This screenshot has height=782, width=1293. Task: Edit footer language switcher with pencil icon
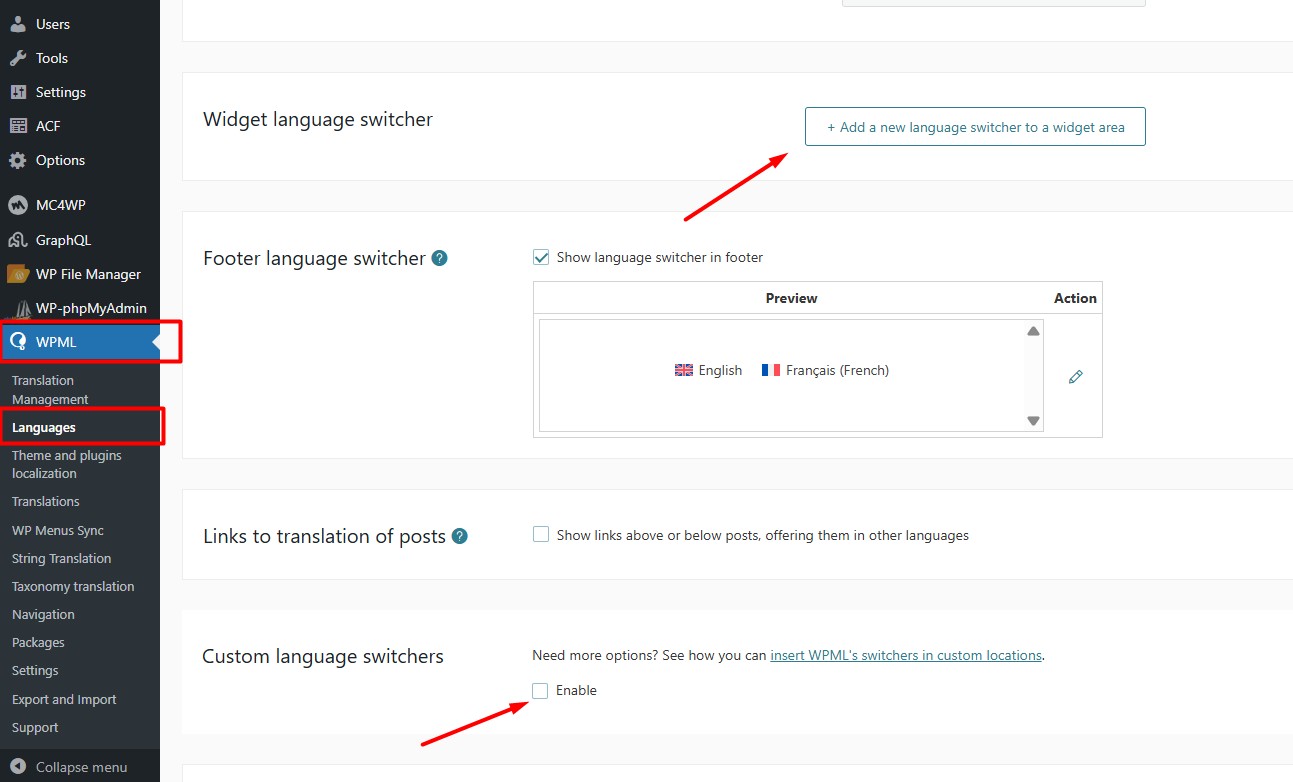click(x=1076, y=377)
